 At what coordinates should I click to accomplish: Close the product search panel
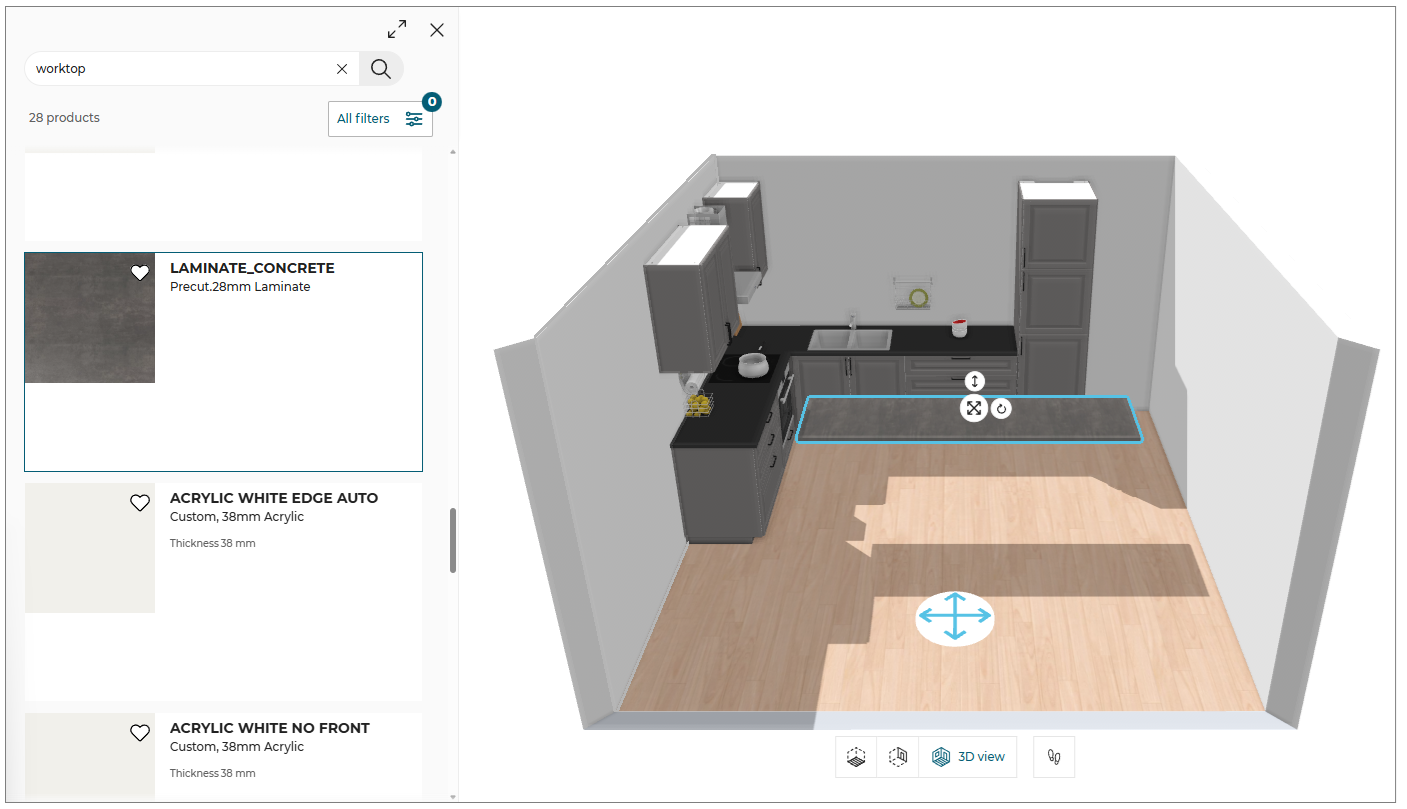[x=437, y=30]
